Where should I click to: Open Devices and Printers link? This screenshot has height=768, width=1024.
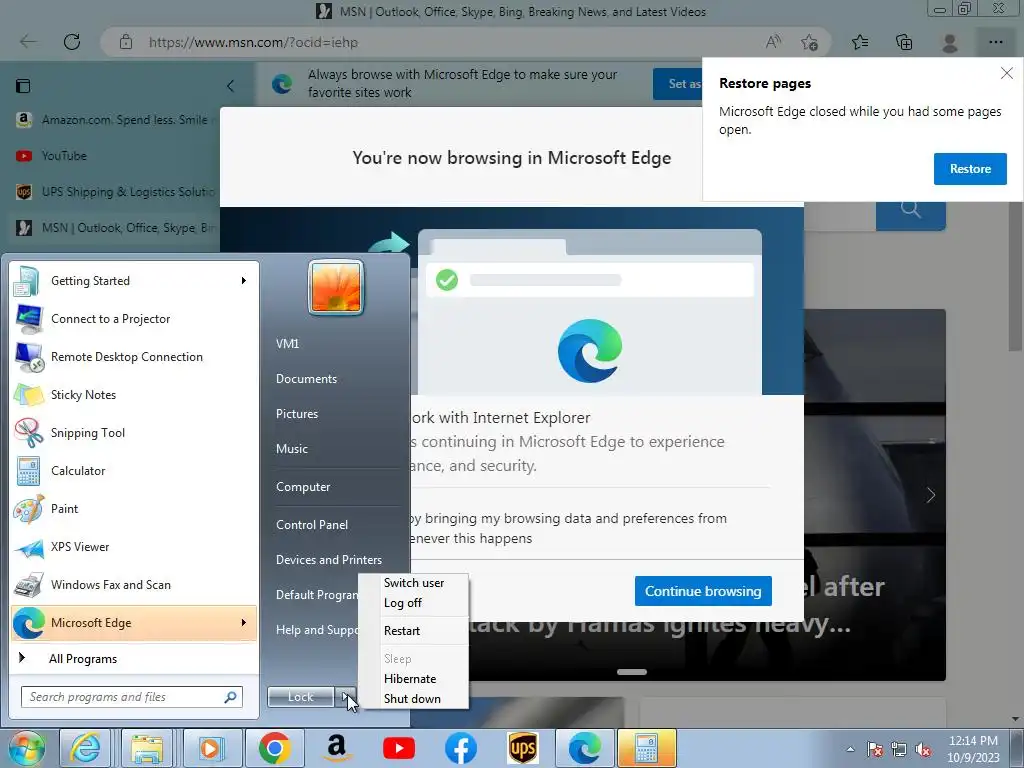tap(328, 560)
